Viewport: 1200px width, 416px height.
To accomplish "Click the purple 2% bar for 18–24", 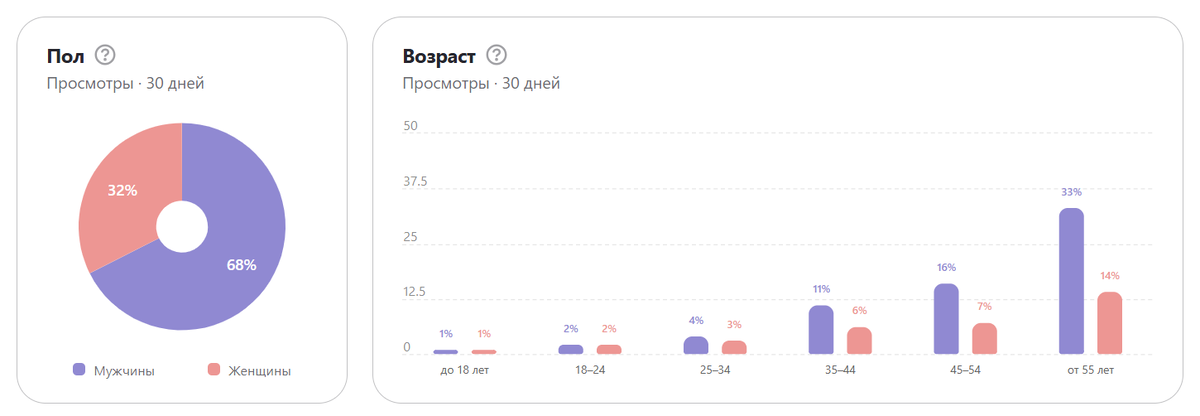I will pyautogui.click(x=571, y=349).
